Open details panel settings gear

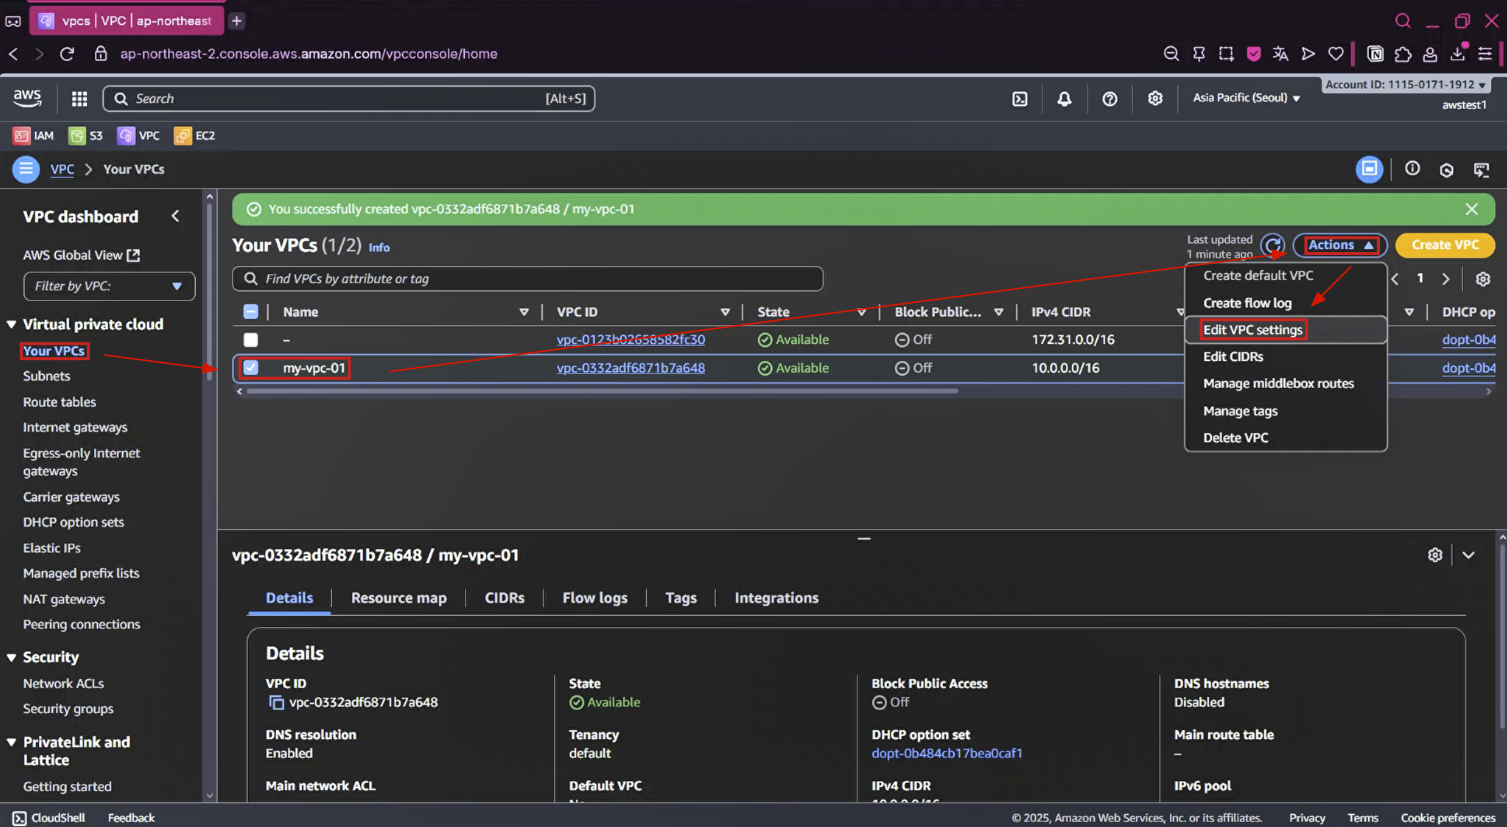1435,555
